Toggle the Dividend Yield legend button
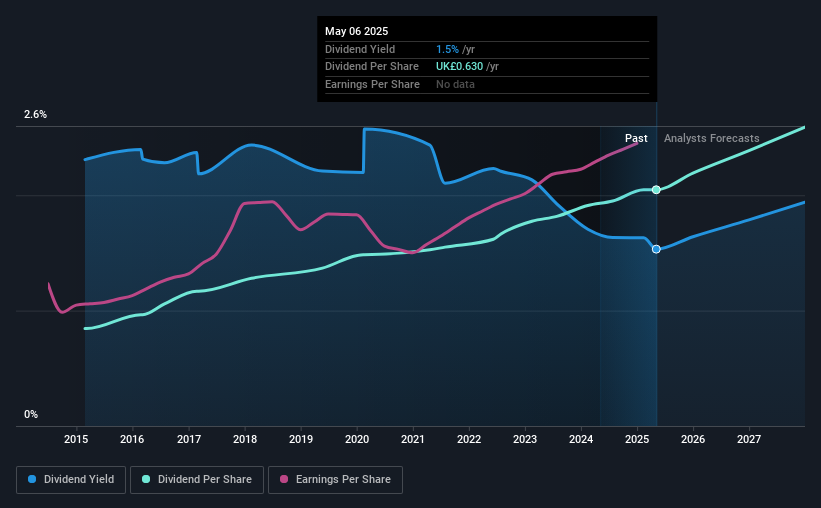 click(x=71, y=479)
